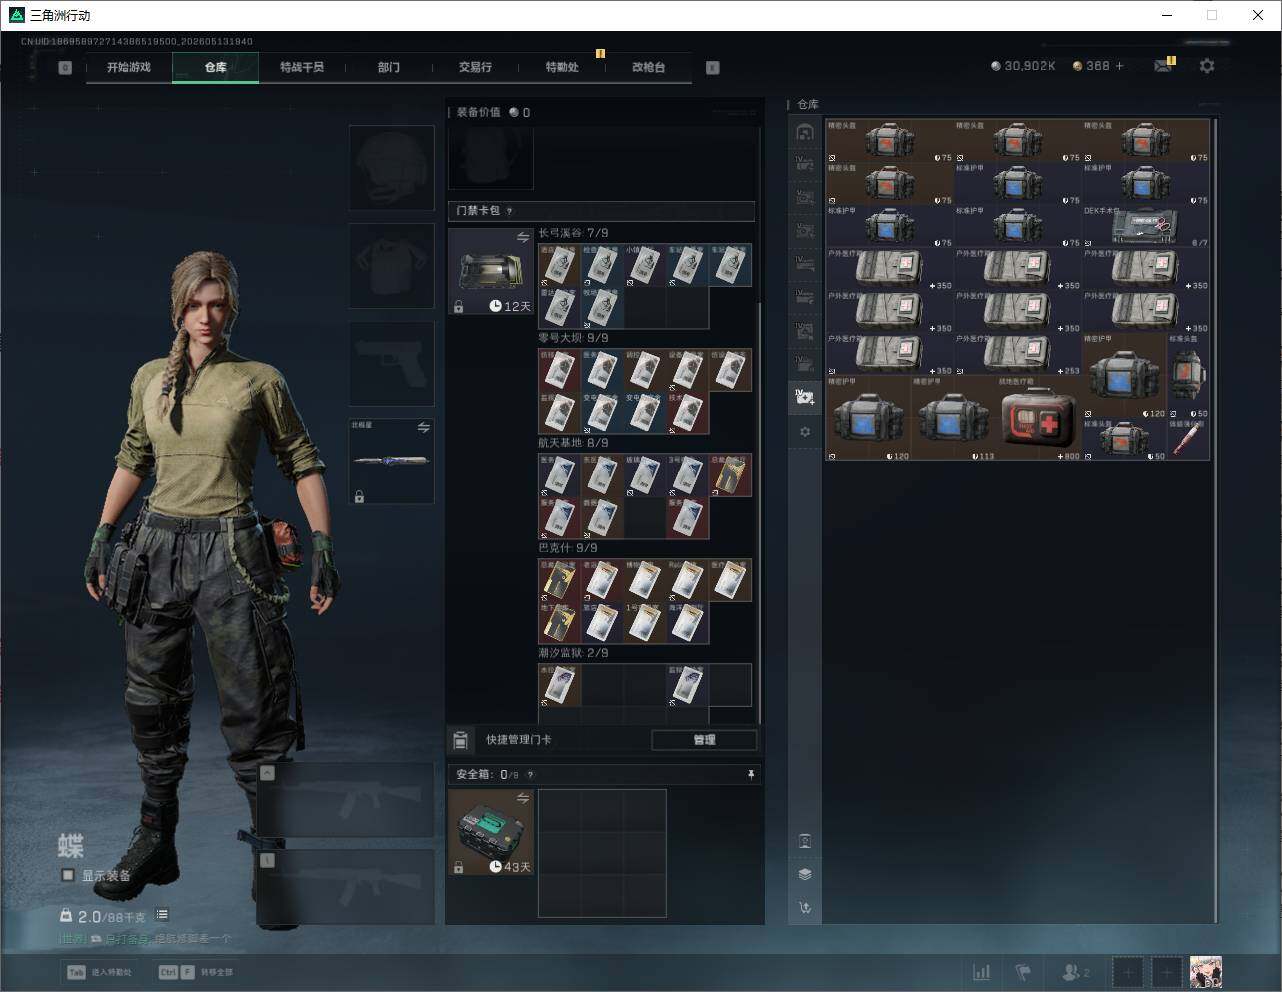Click the 30,902K currency balance
This screenshot has width=1282, height=992.
[x=1023, y=66]
